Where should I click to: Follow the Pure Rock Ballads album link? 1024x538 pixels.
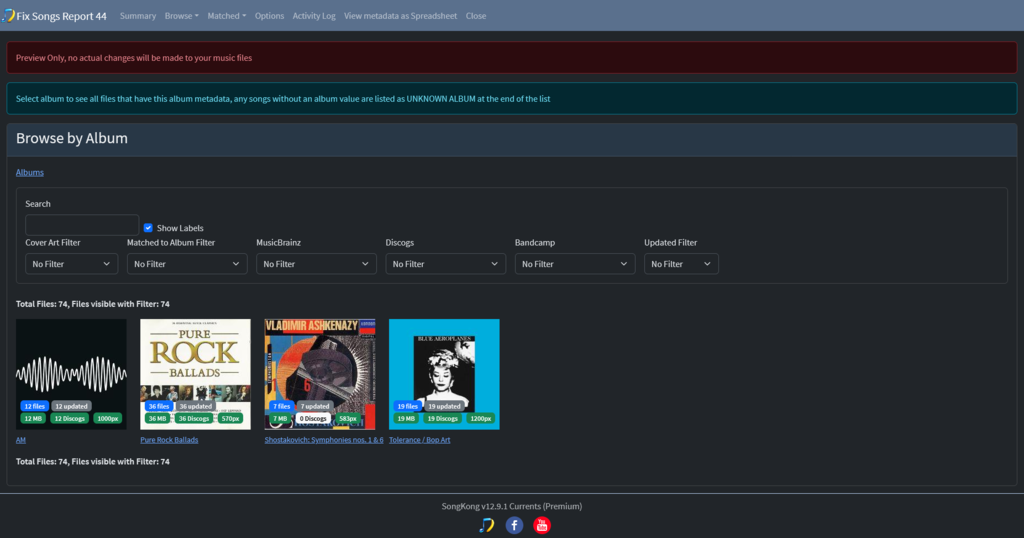click(x=169, y=440)
